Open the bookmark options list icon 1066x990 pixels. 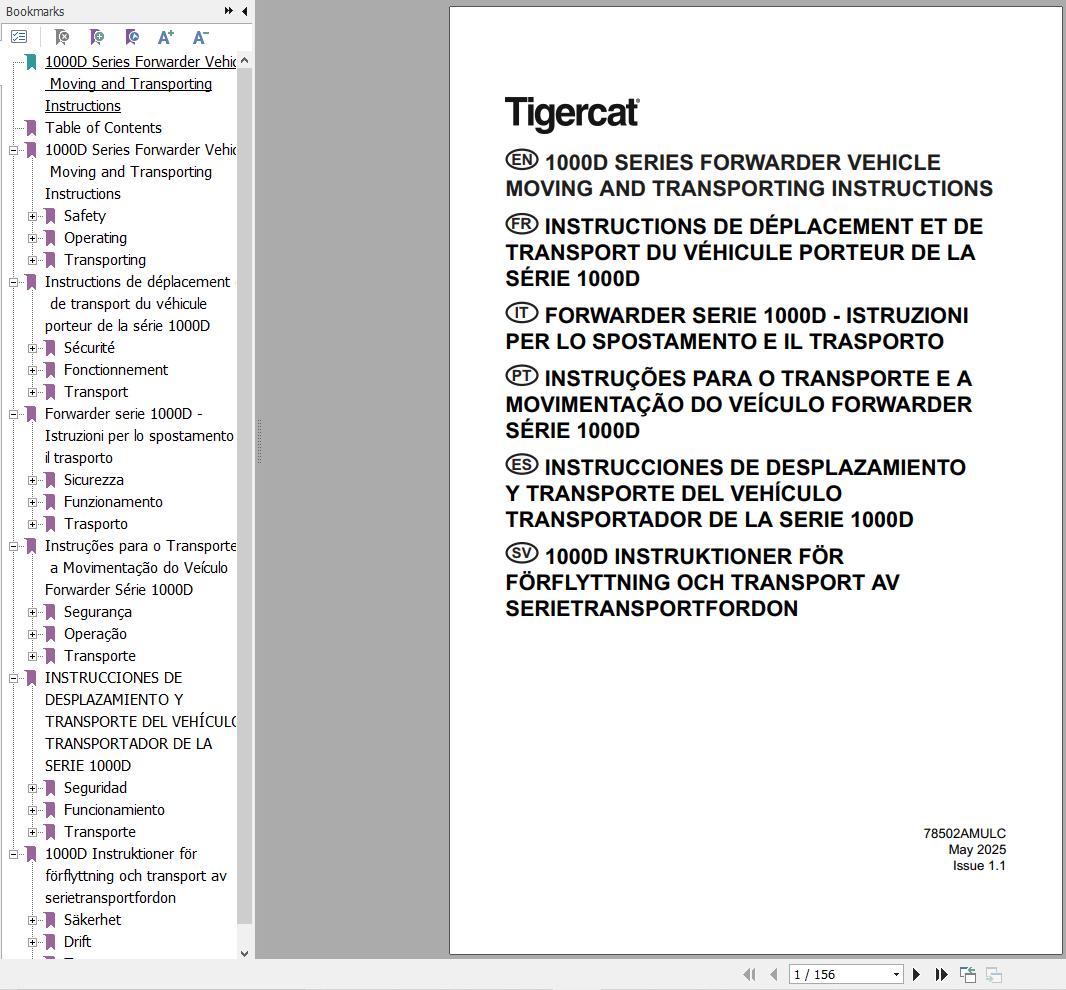(x=19, y=36)
